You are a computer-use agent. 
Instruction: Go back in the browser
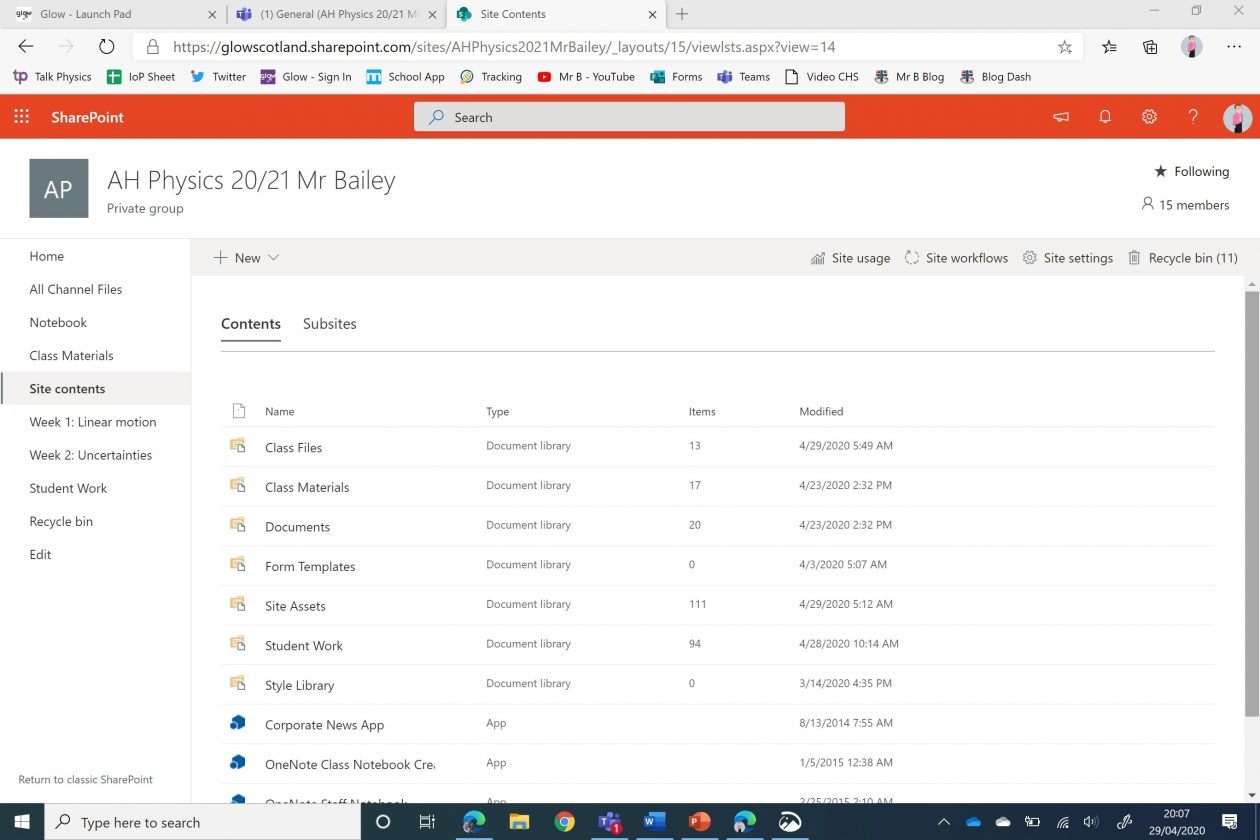pos(26,46)
